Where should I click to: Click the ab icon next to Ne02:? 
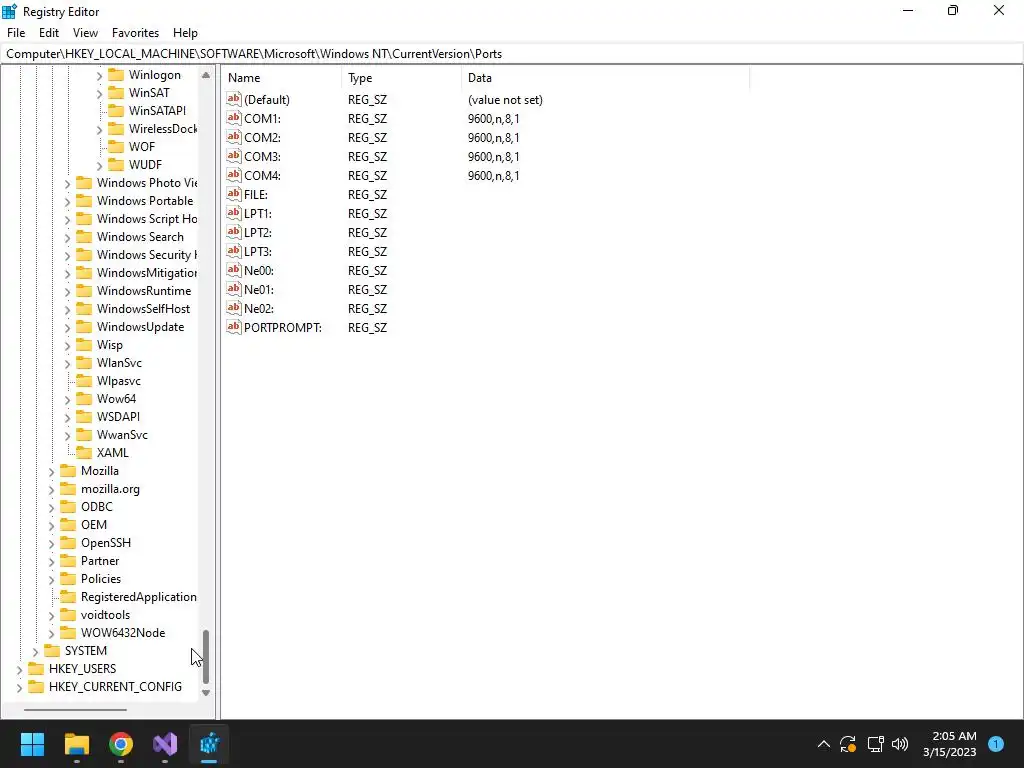pos(234,308)
